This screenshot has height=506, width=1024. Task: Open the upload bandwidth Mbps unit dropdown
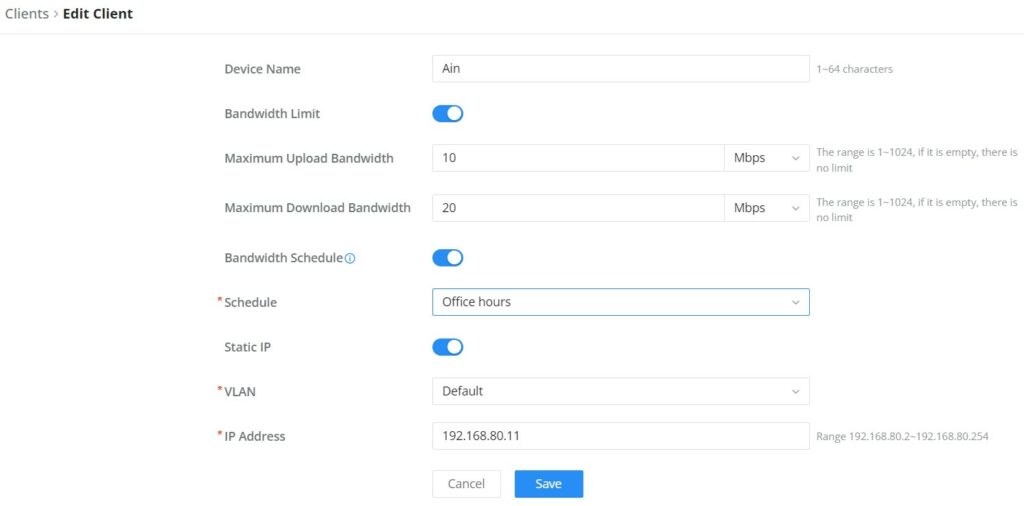tap(767, 158)
